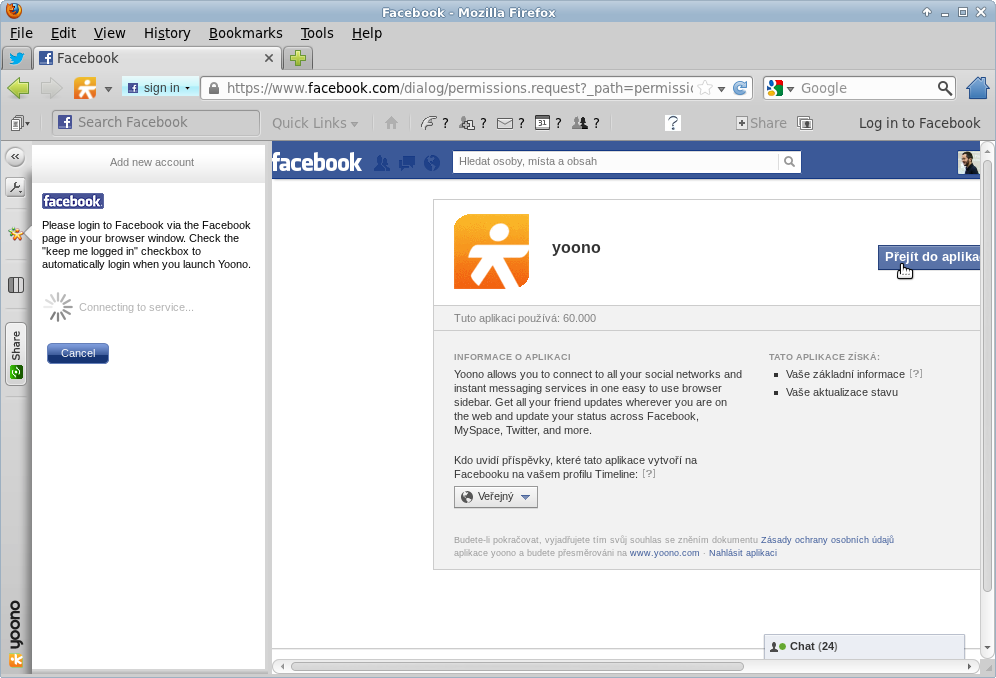This screenshot has width=996, height=678.
Task: Collapse the Yoono sidebar
Action: coord(15,156)
